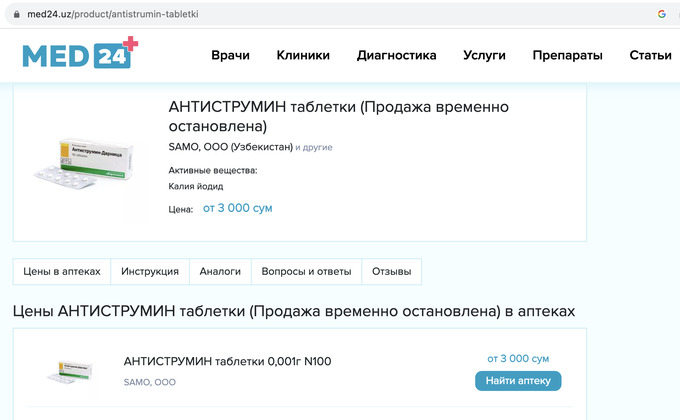Click the small product thumbnail in price row

pos(70,372)
